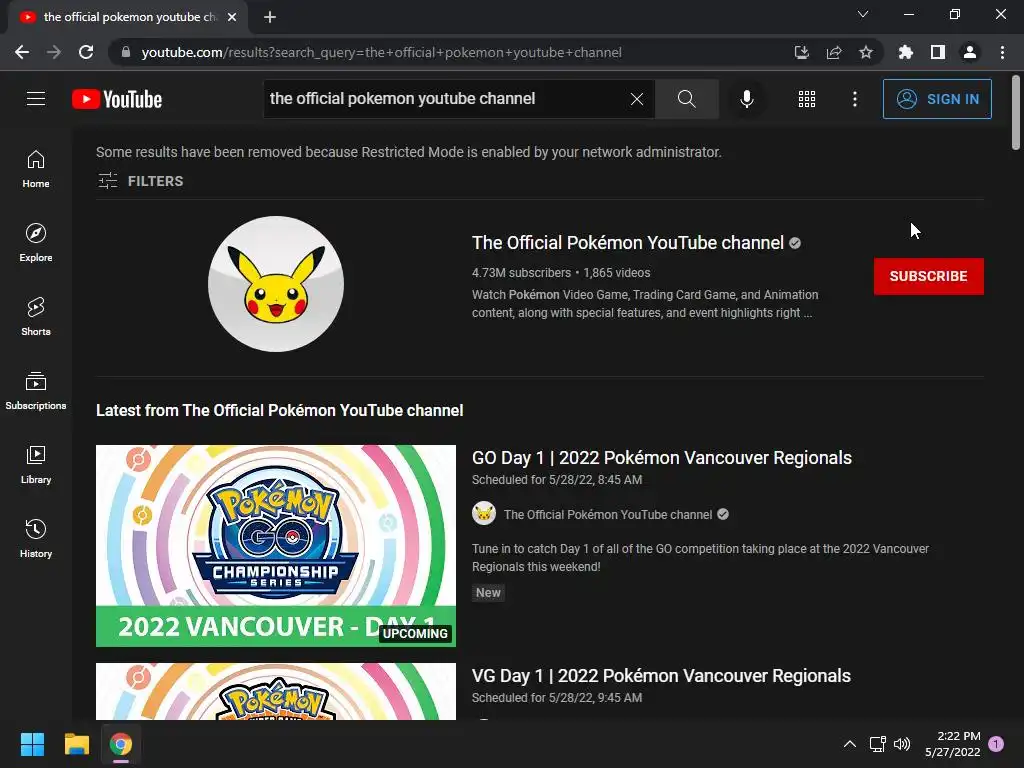The height and width of the screenshot is (768, 1024).
Task: Click the install app icon in address bar
Action: coord(801,52)
